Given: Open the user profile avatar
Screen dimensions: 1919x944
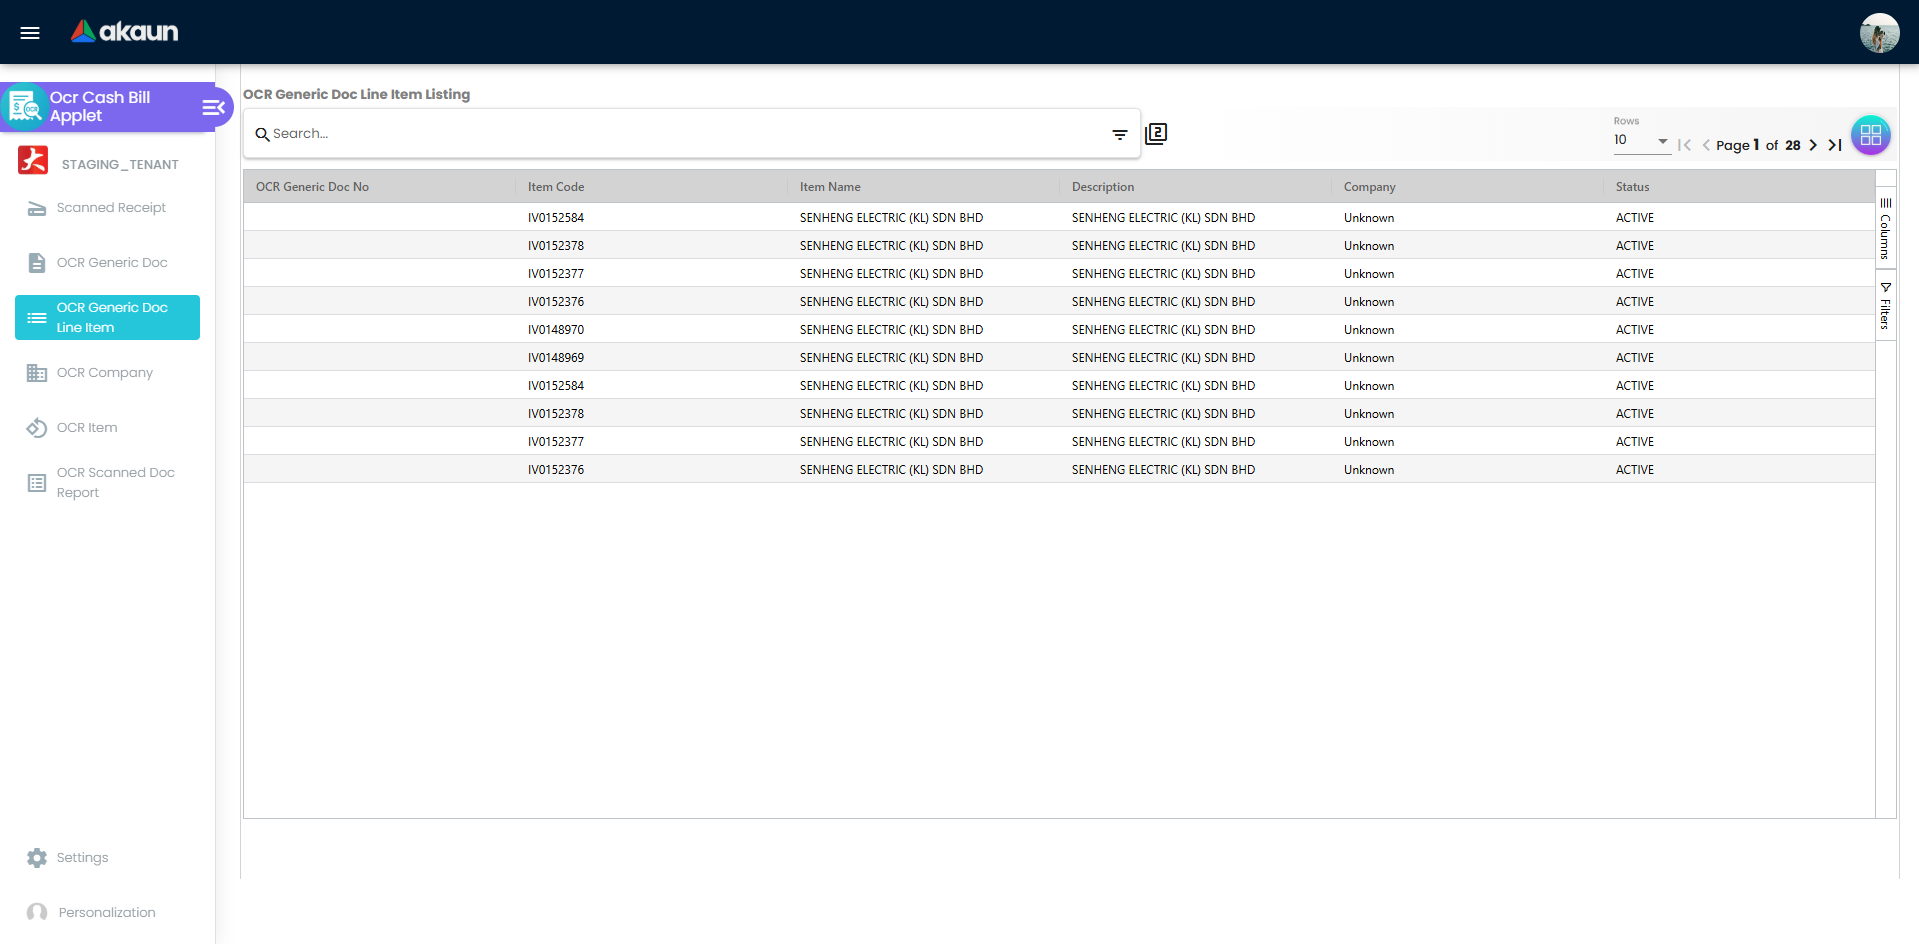Looking at the screenshot, I should click(x=1879, y=33).
